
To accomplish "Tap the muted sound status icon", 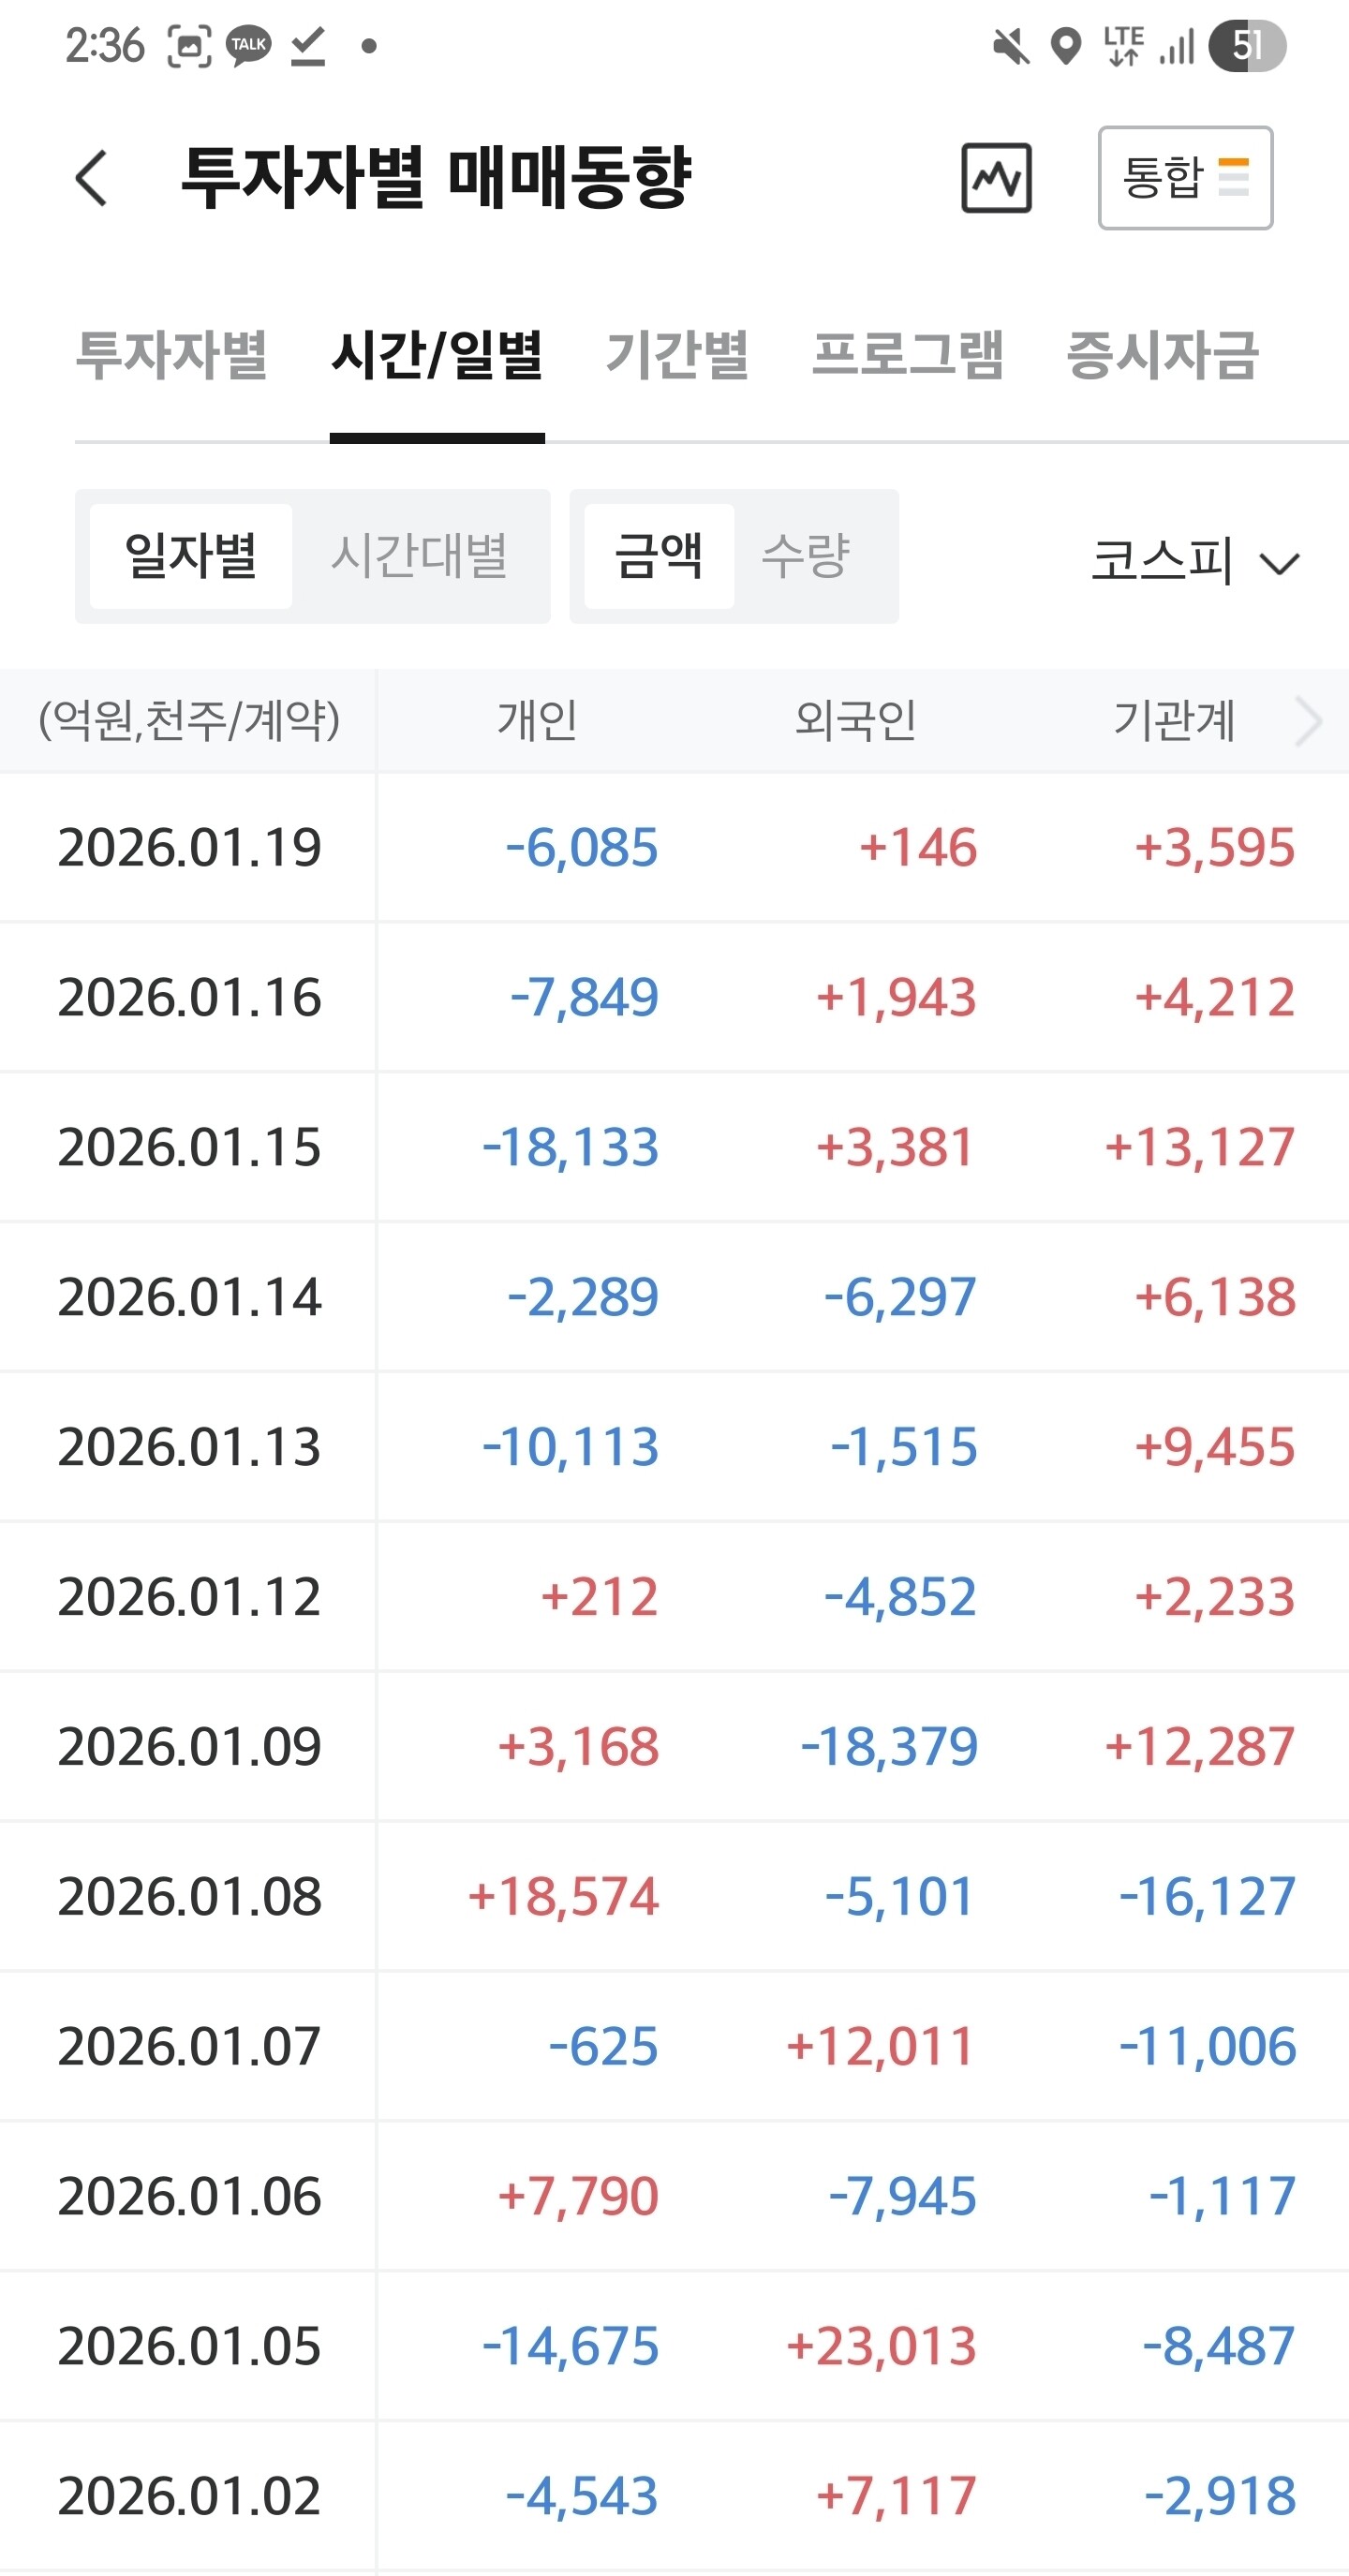I will (x=1011, y=46).
